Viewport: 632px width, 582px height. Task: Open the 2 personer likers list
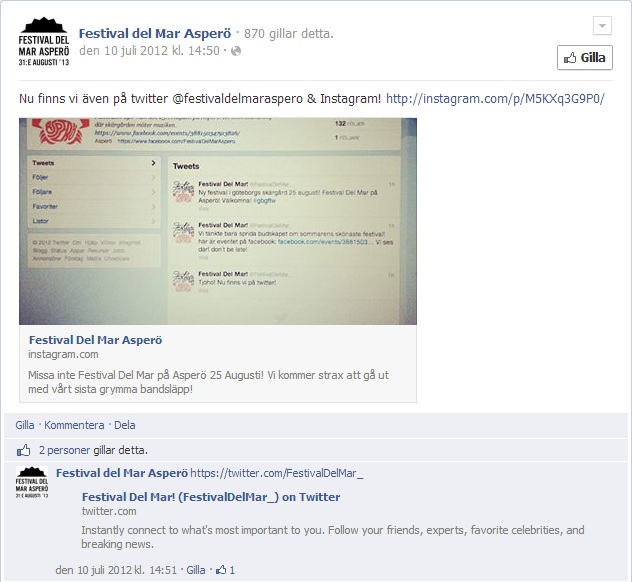pos(64,450)
